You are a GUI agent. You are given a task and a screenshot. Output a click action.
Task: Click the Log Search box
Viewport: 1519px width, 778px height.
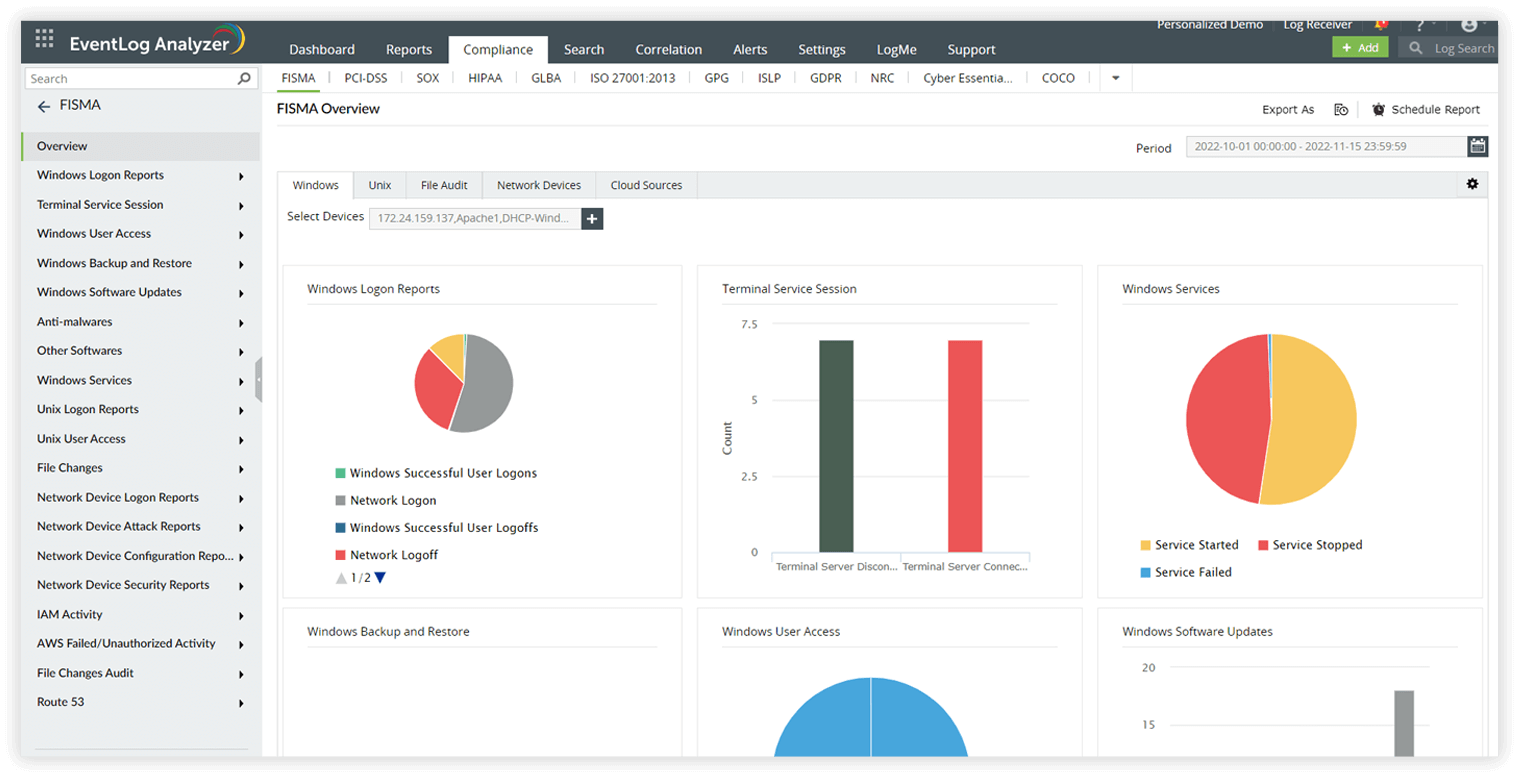(x=1448, y=47)
